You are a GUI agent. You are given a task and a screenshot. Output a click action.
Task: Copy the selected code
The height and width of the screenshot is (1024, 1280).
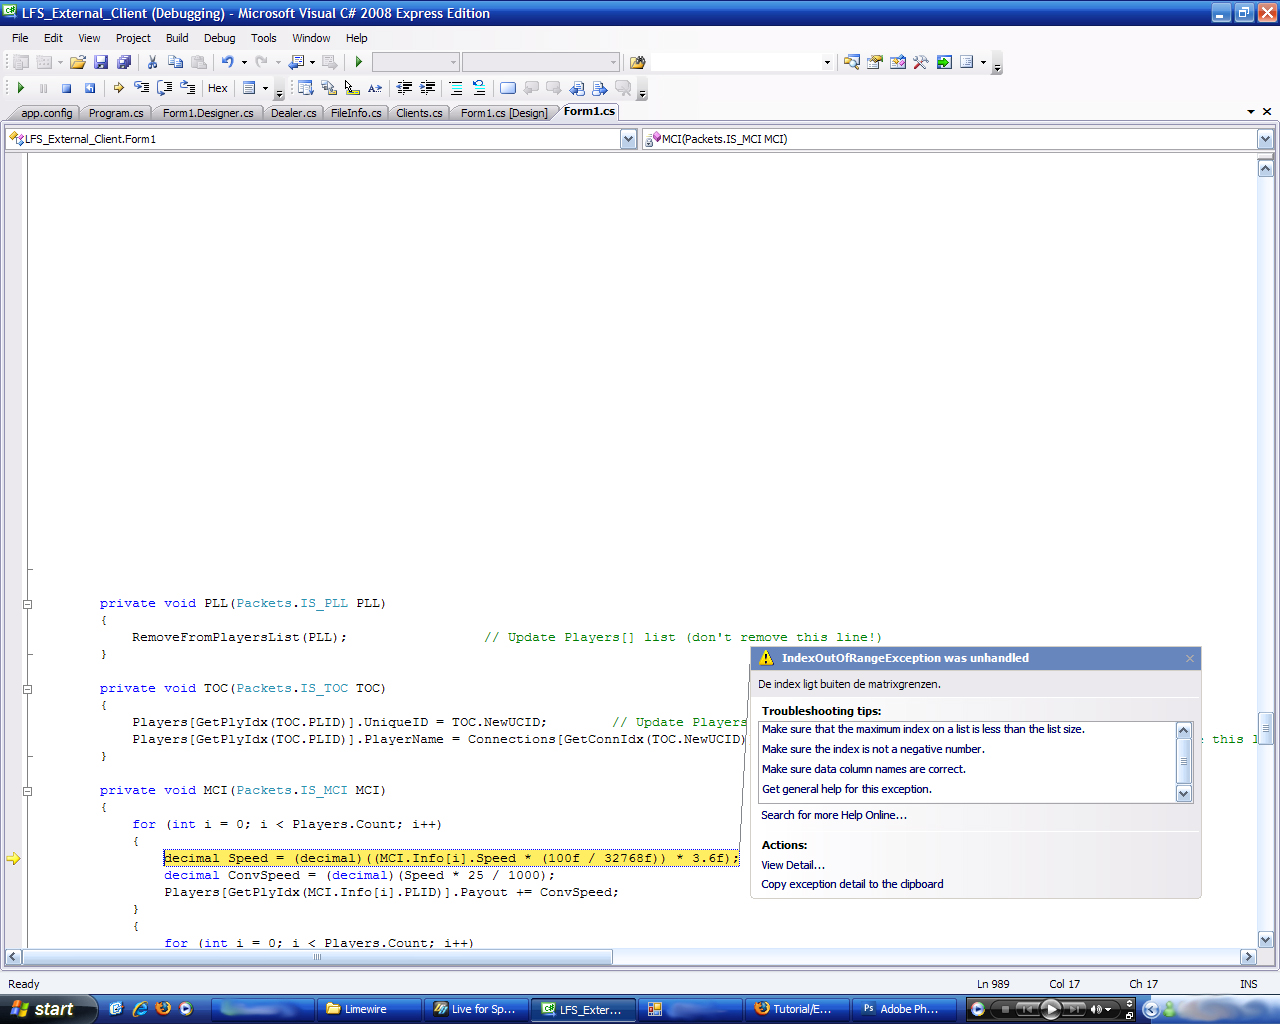click(x=175, y=62)
